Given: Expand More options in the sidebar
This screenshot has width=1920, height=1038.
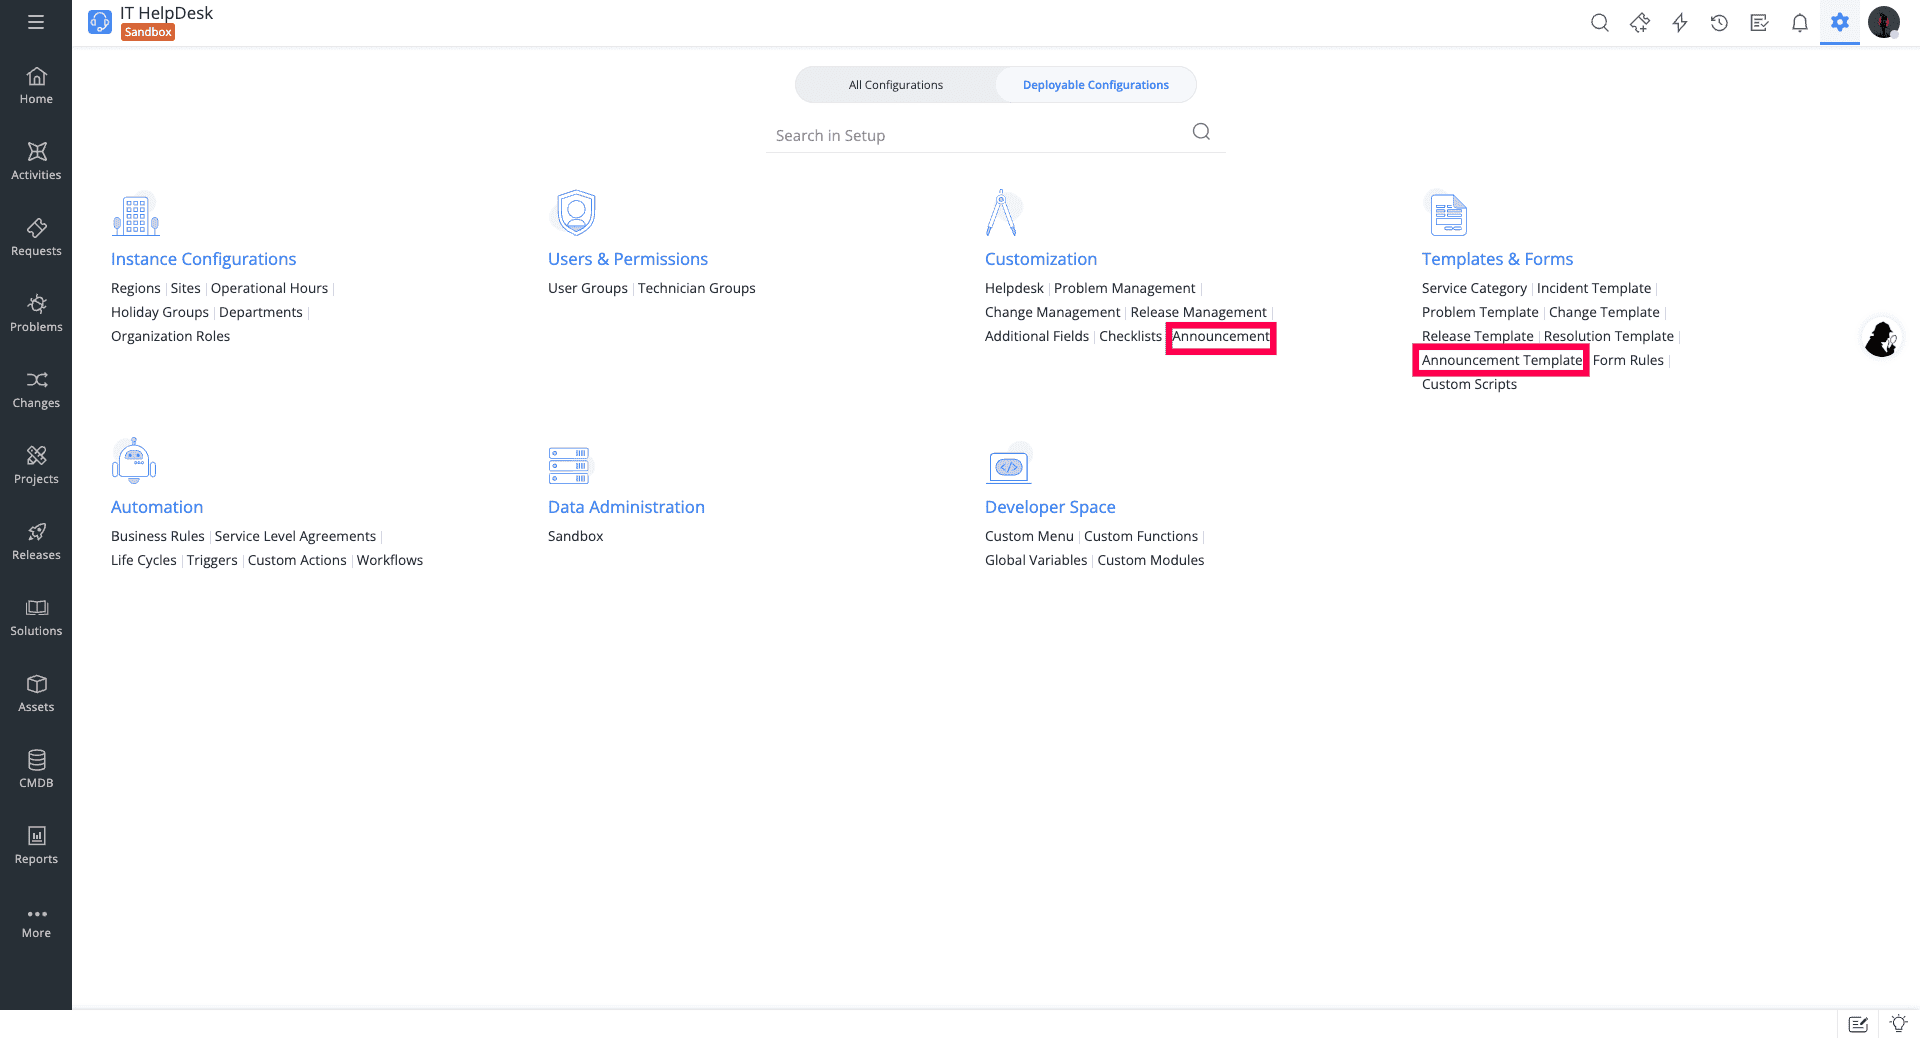Looking at the screenshot, I should click(x=36, y=921).
